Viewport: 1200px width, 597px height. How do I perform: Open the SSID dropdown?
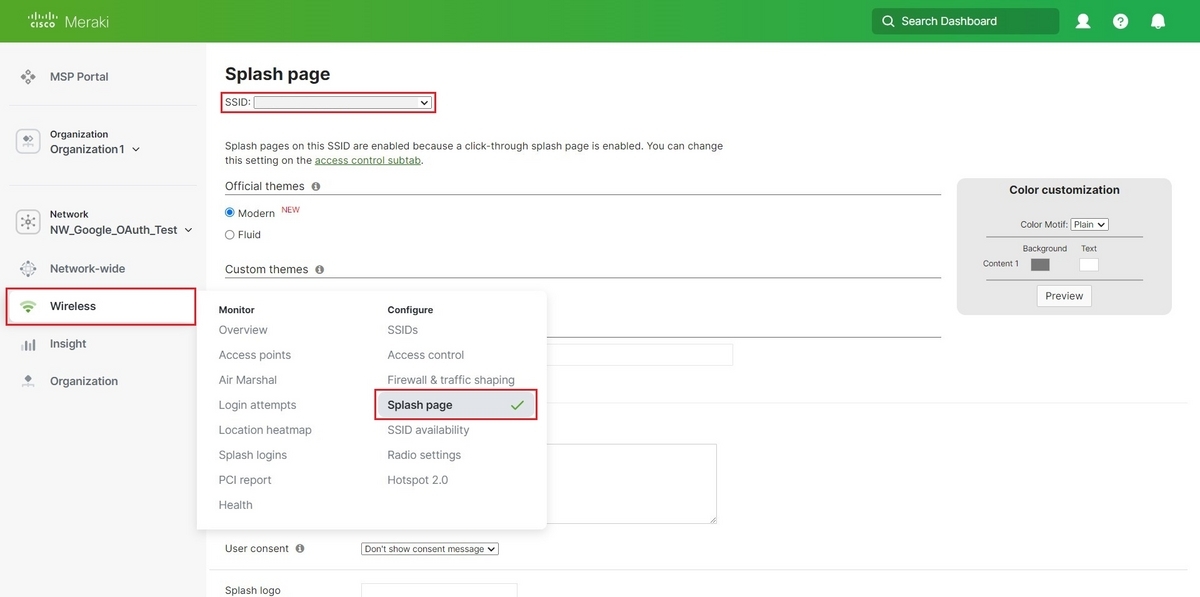point(343,101)
